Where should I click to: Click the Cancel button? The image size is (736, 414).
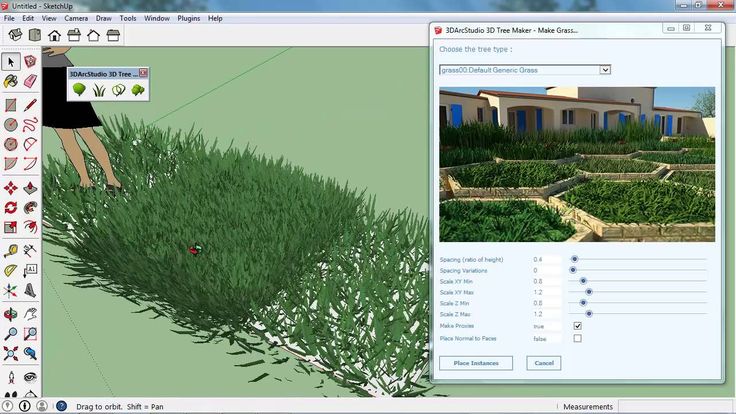click(544, 363)
